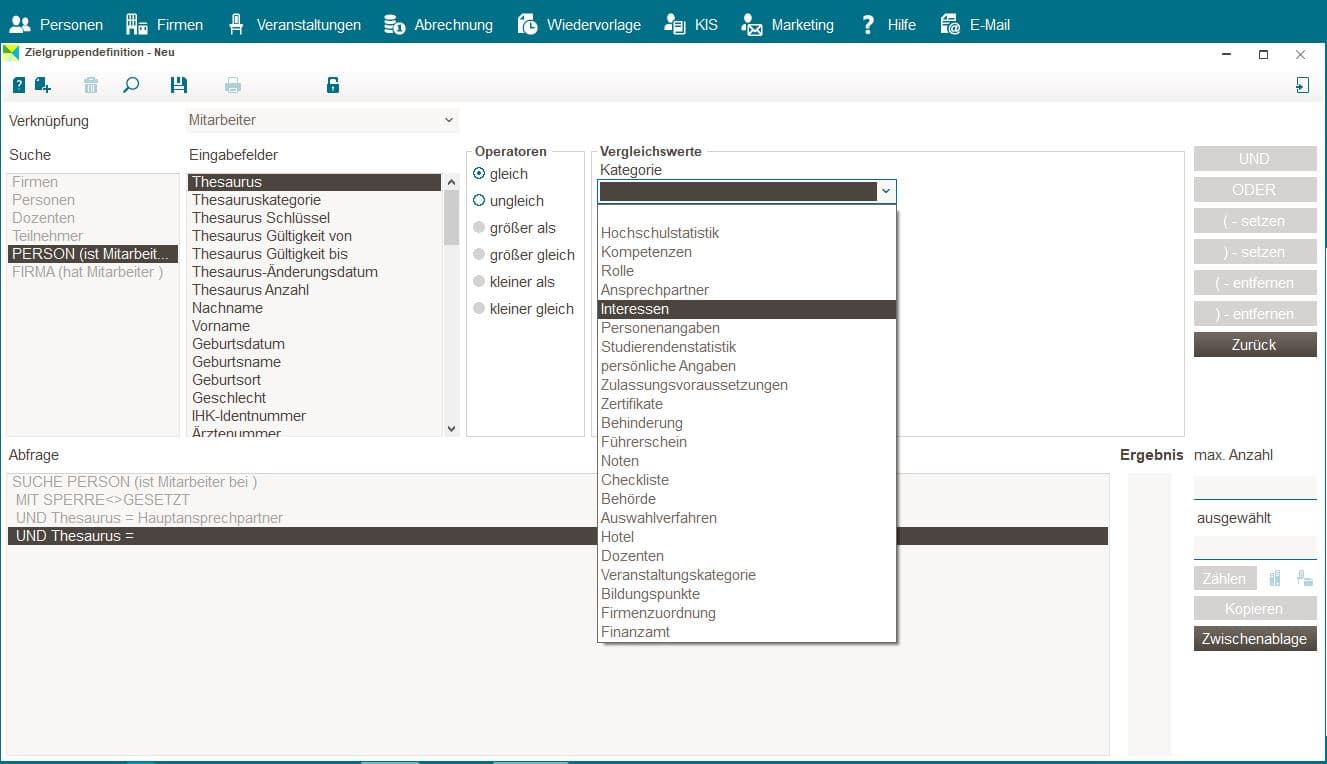This screenshot has width=1327, height=764.
Task: Click the max. Anzahl input field
Action: point(1255,487)
